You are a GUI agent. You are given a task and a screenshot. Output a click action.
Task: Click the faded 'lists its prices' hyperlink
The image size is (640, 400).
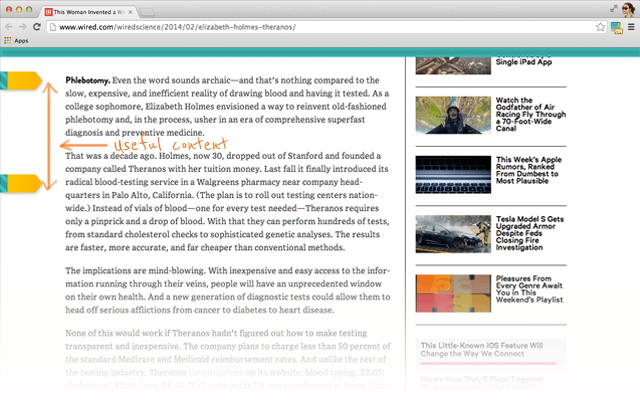(216, 372)
